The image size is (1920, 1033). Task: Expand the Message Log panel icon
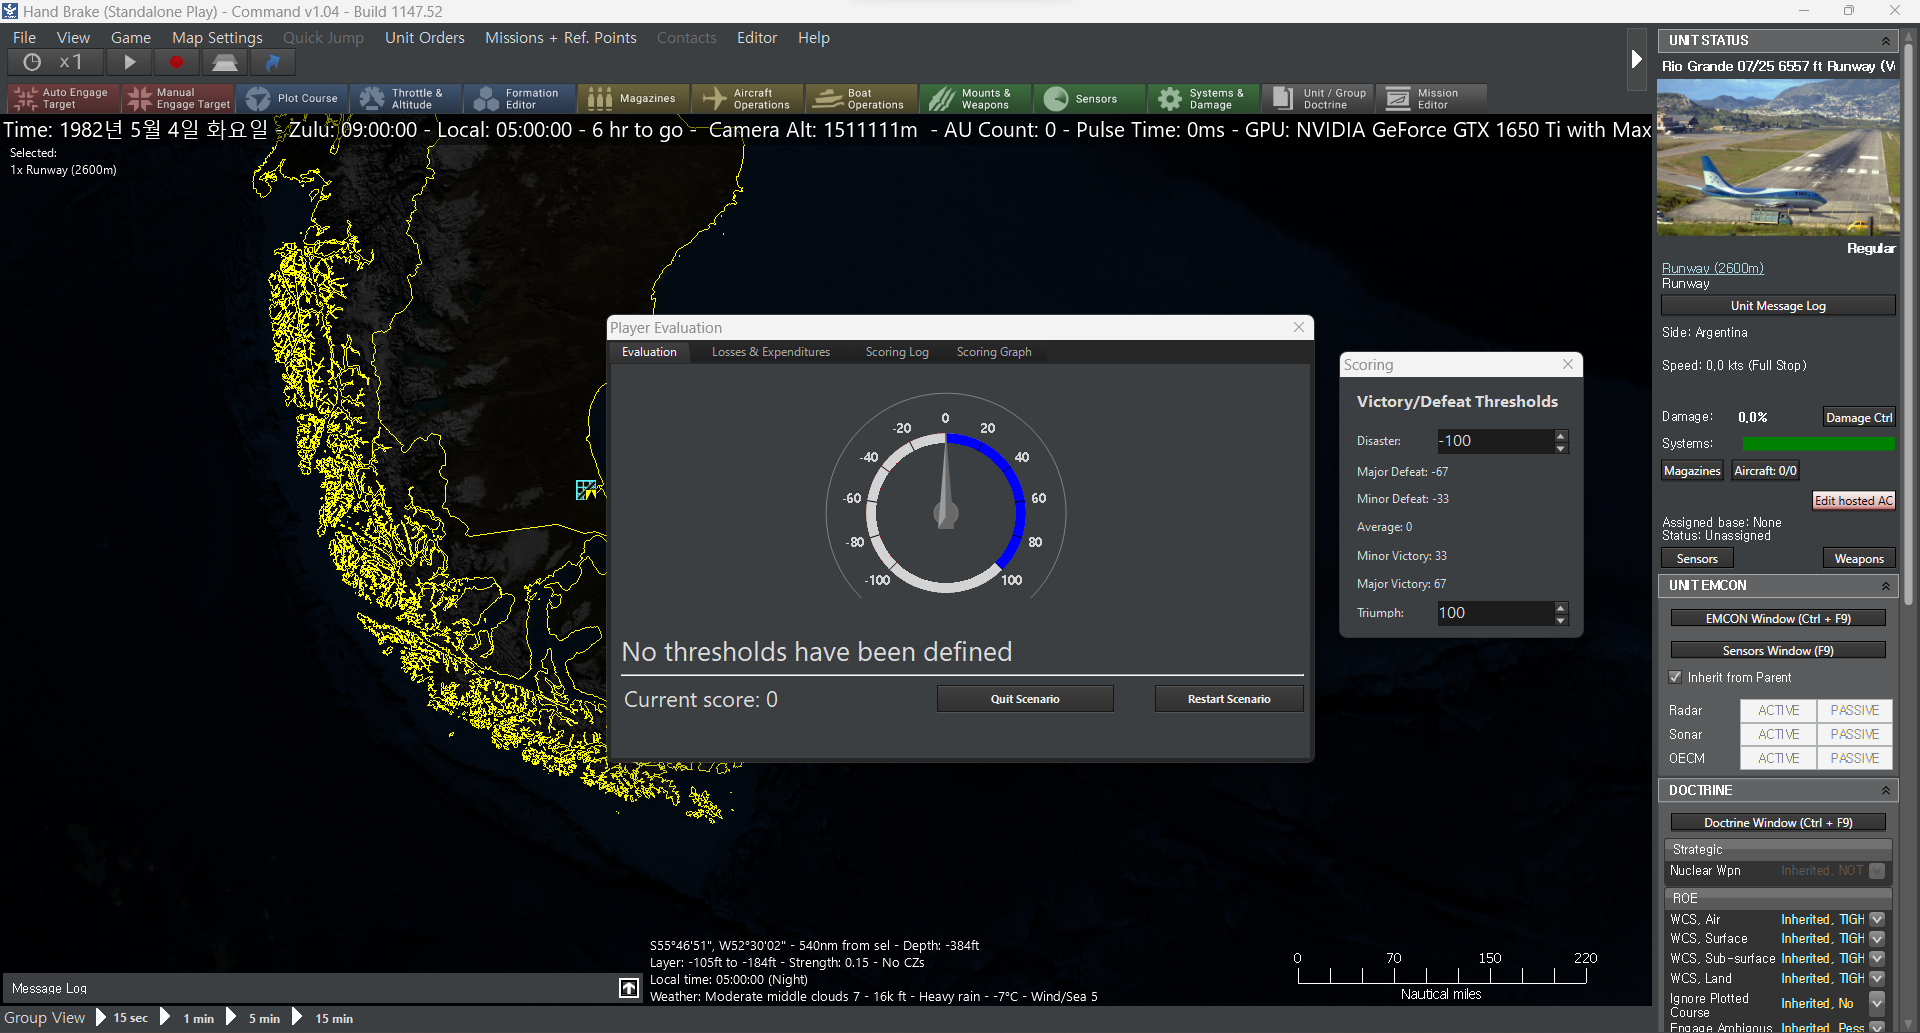(x=628, y=988)
